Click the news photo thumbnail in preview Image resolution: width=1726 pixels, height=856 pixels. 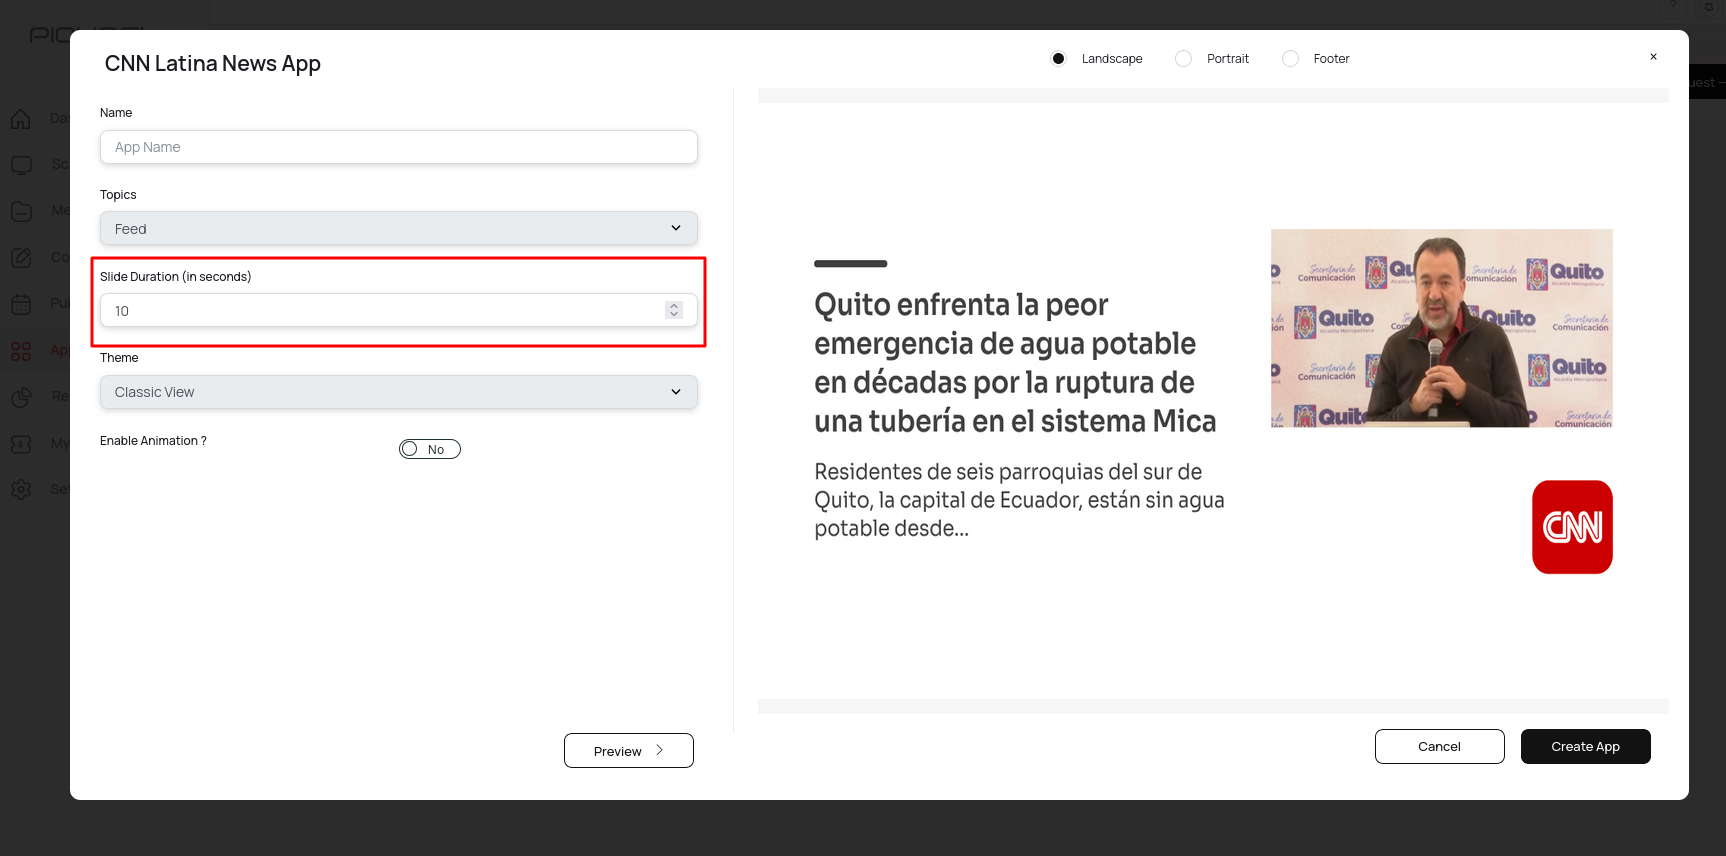(1441, 328)
